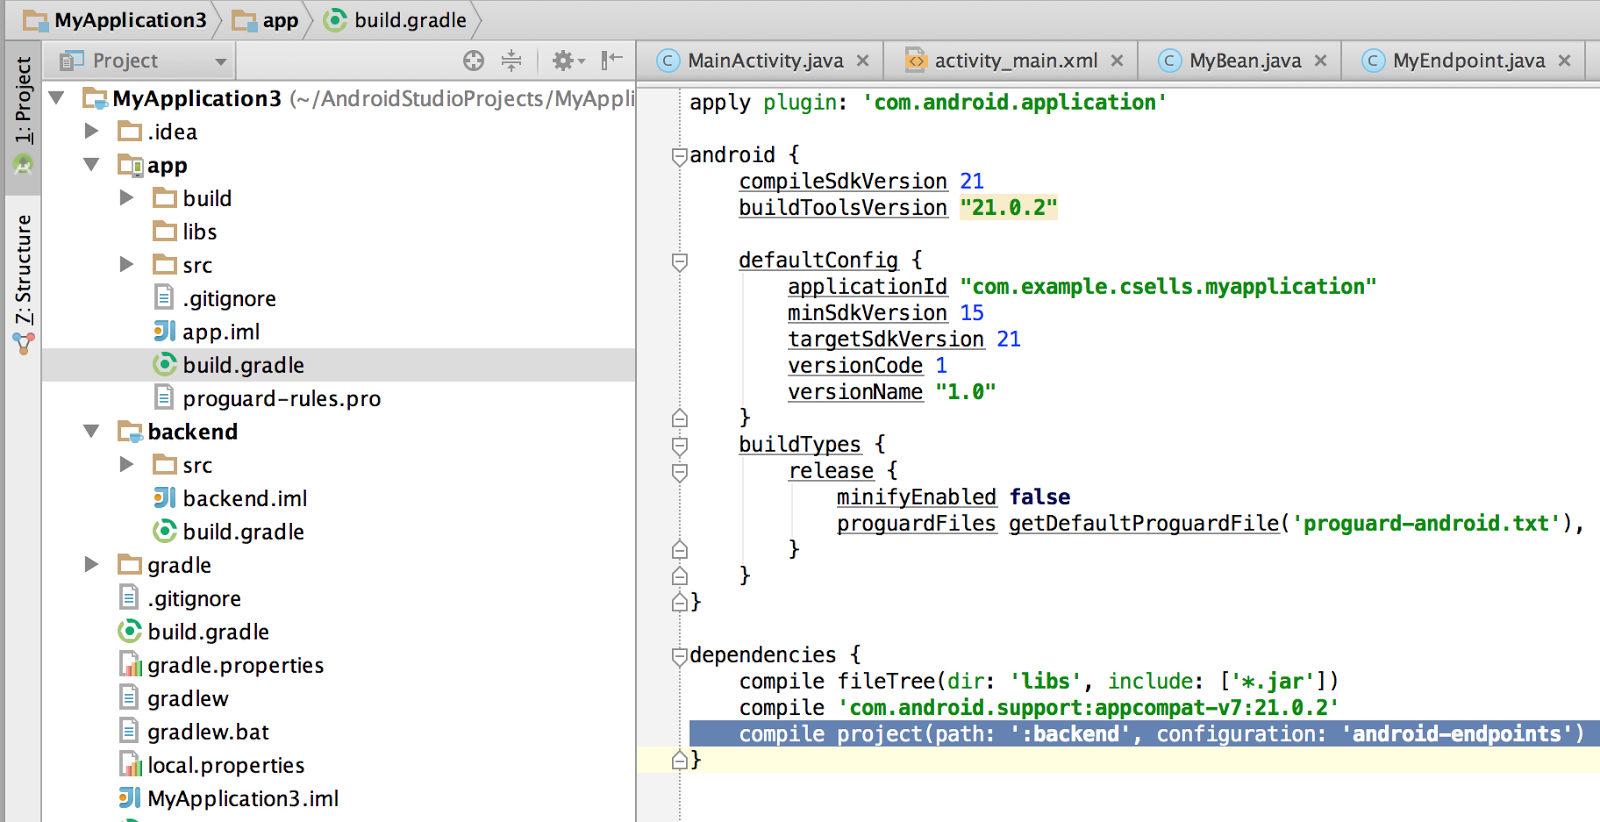Click MyApplication3 in the breadcrumb bar
This screenshot has width=1600, height=822.
click(x=115, y=20)
